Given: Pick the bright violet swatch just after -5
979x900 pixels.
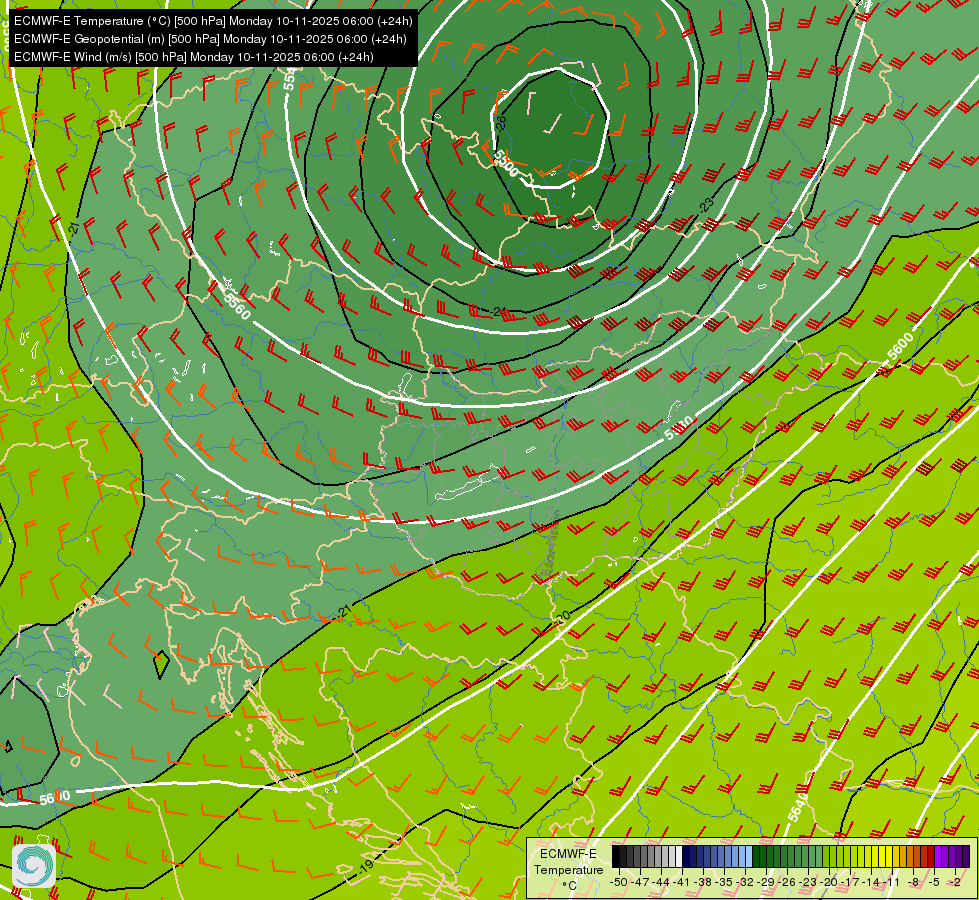Looking at the screenshot, I should (938, 856).
